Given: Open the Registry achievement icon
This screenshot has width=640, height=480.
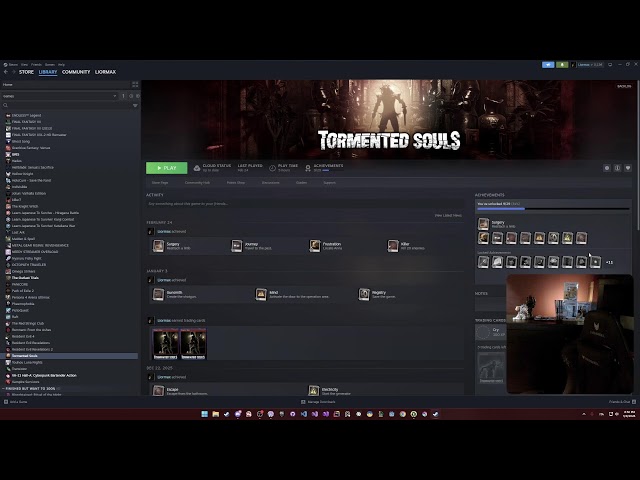Looking at the screenshot, I should point(364,294).
